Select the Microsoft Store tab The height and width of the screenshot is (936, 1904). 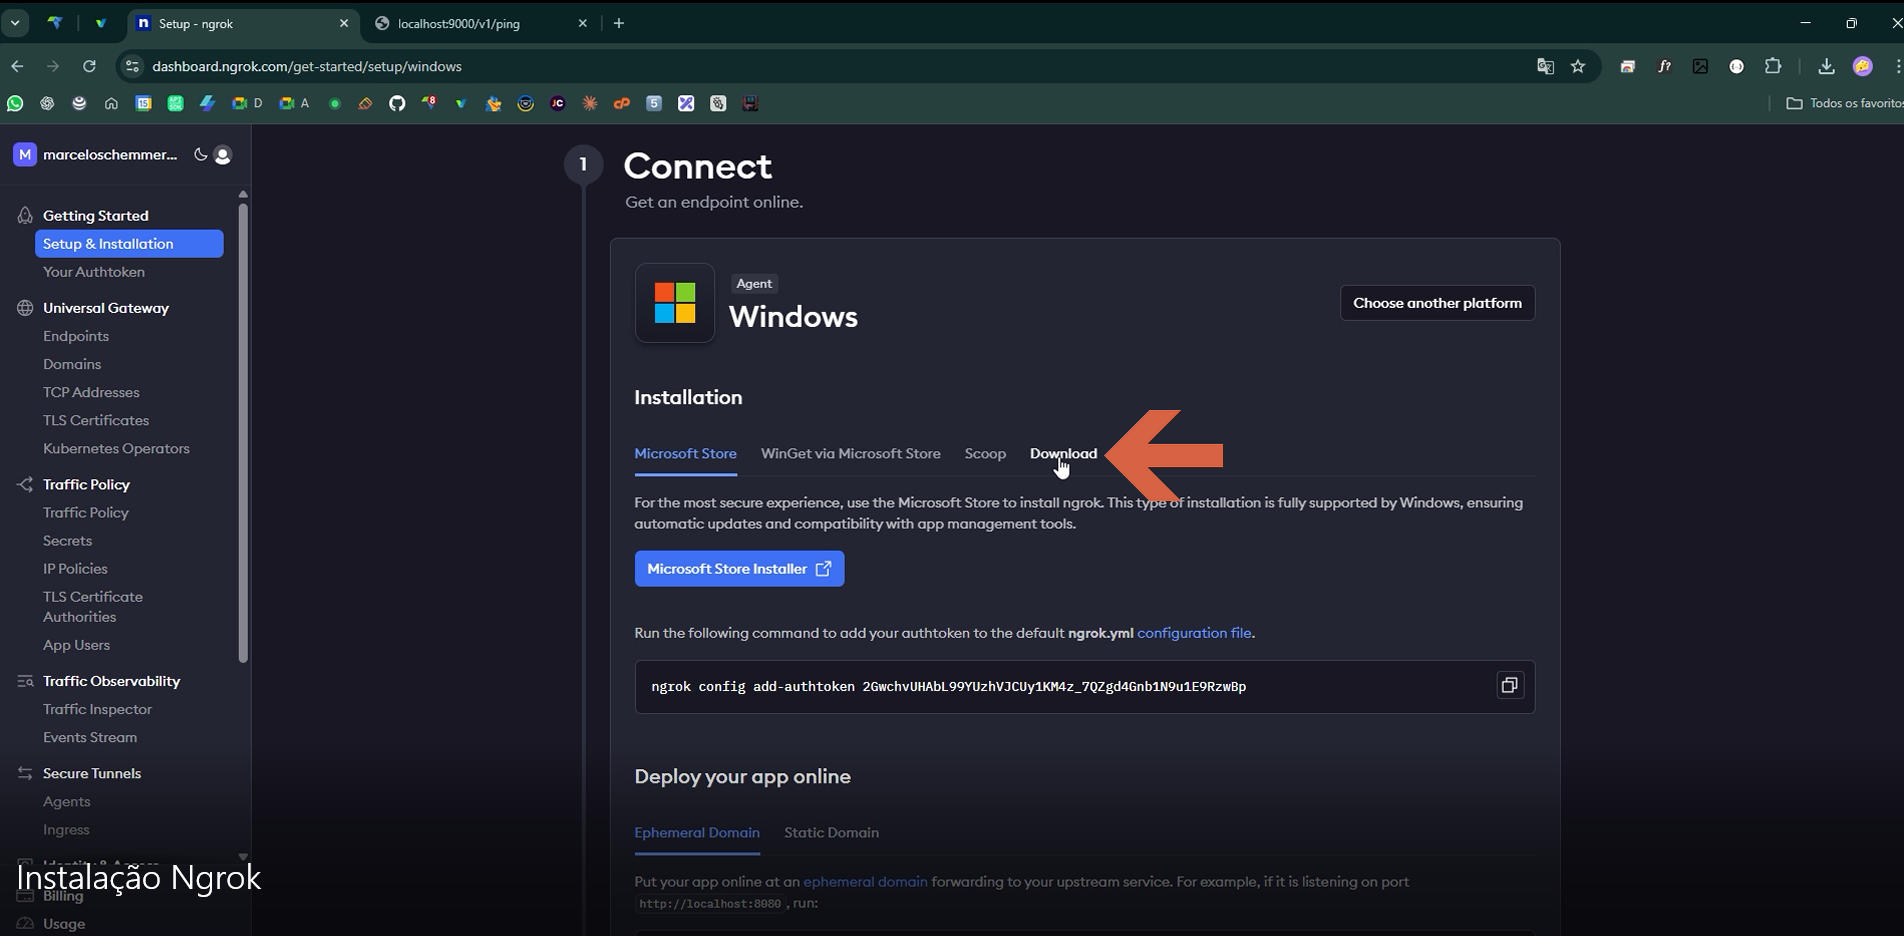[x=685, y=454]
